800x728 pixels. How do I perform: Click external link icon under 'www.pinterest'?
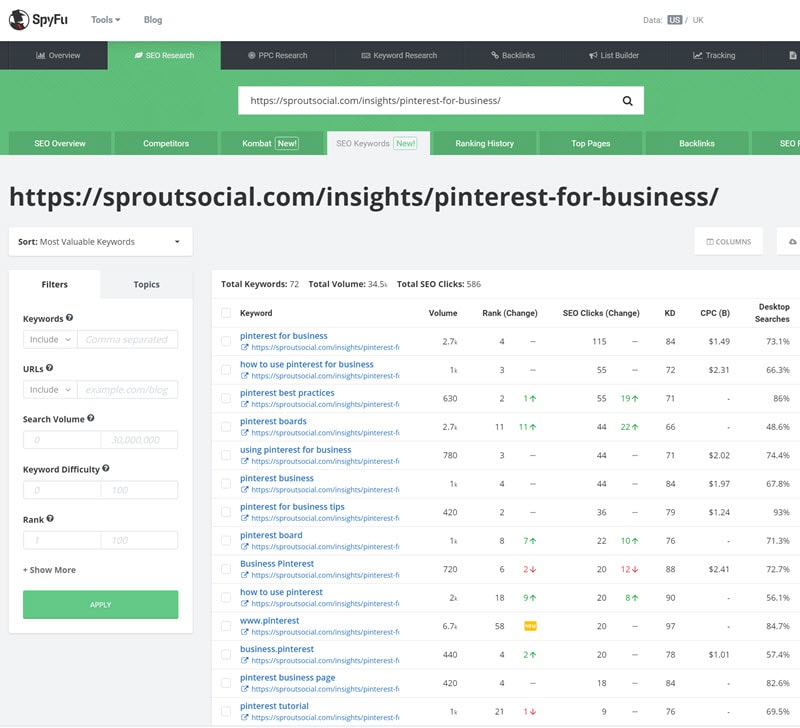click(x=244, y=633)
